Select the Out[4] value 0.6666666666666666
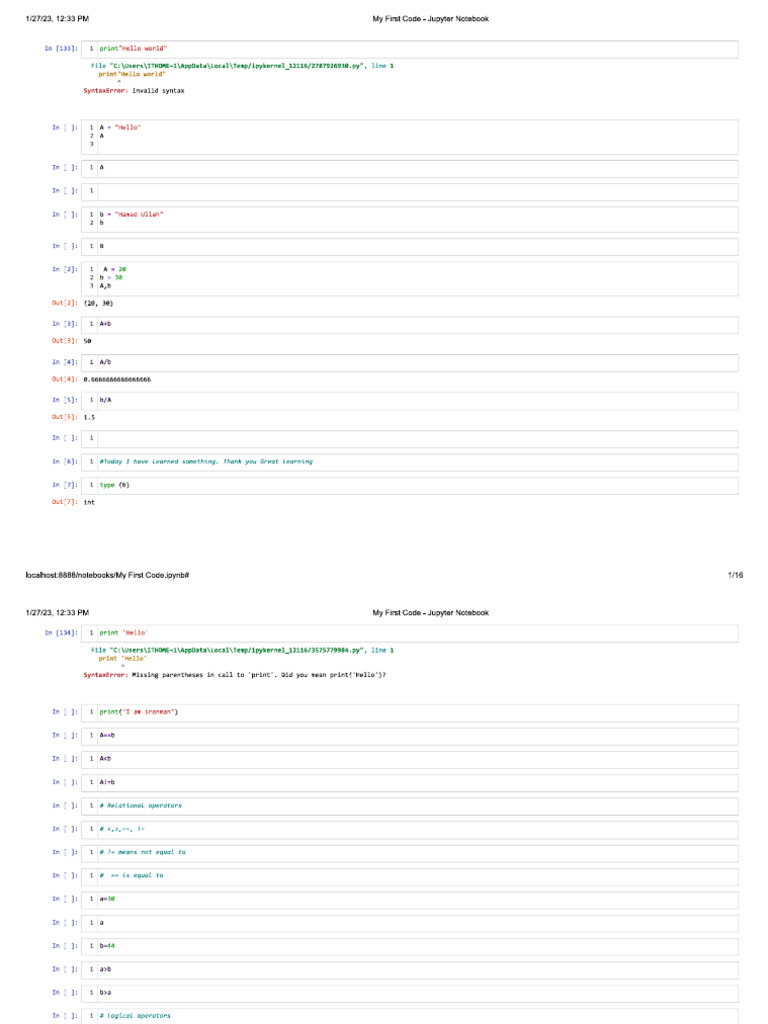768x1024 pixels. point(117,379)
